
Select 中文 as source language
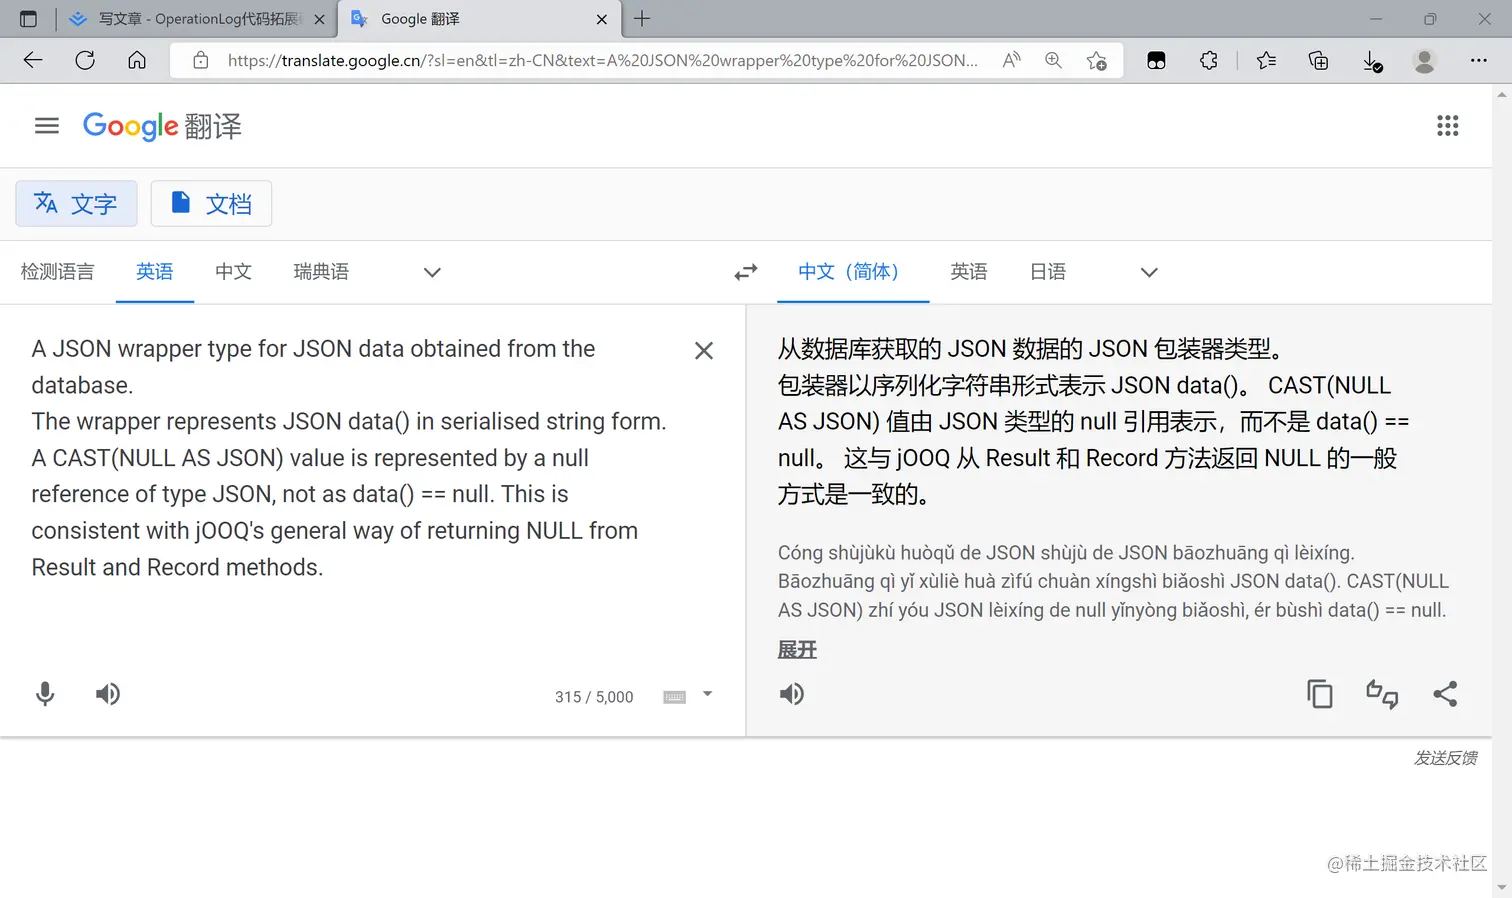coord(233,272)
